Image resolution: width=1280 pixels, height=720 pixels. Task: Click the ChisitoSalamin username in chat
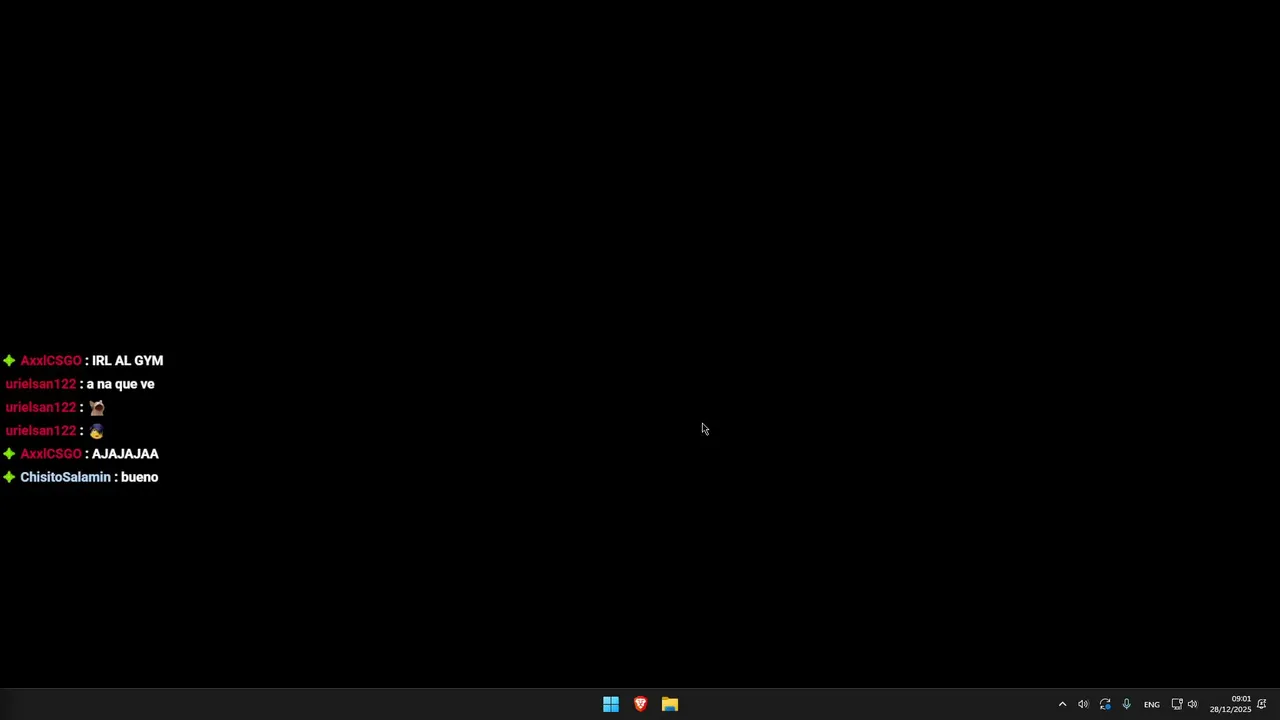tap(66, 477)
